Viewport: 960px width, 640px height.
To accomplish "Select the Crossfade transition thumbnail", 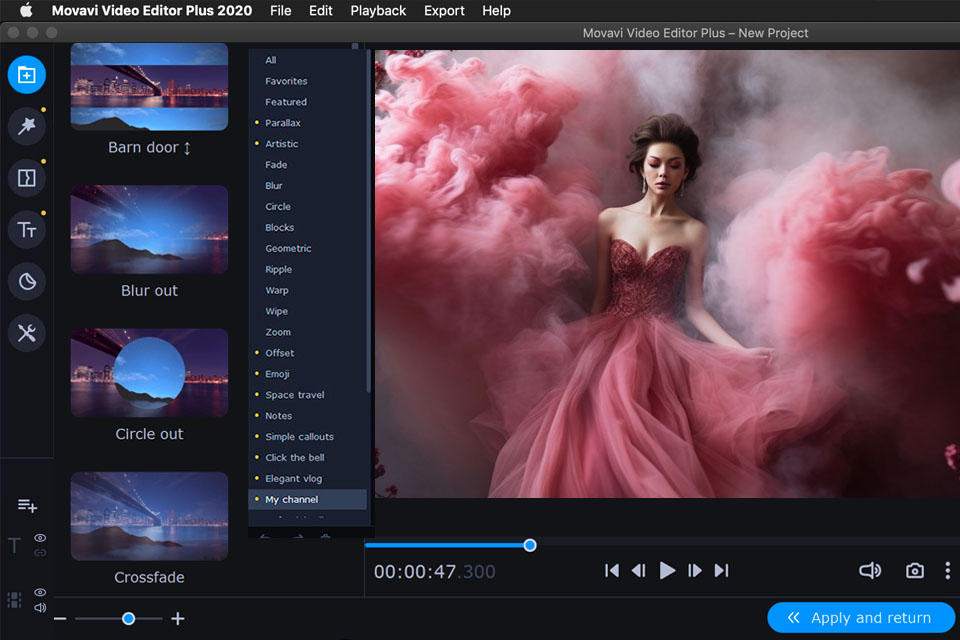I will (149, 516).
